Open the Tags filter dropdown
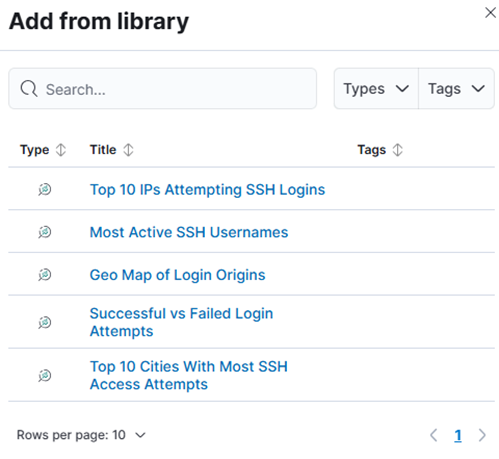 click(456, 89)
